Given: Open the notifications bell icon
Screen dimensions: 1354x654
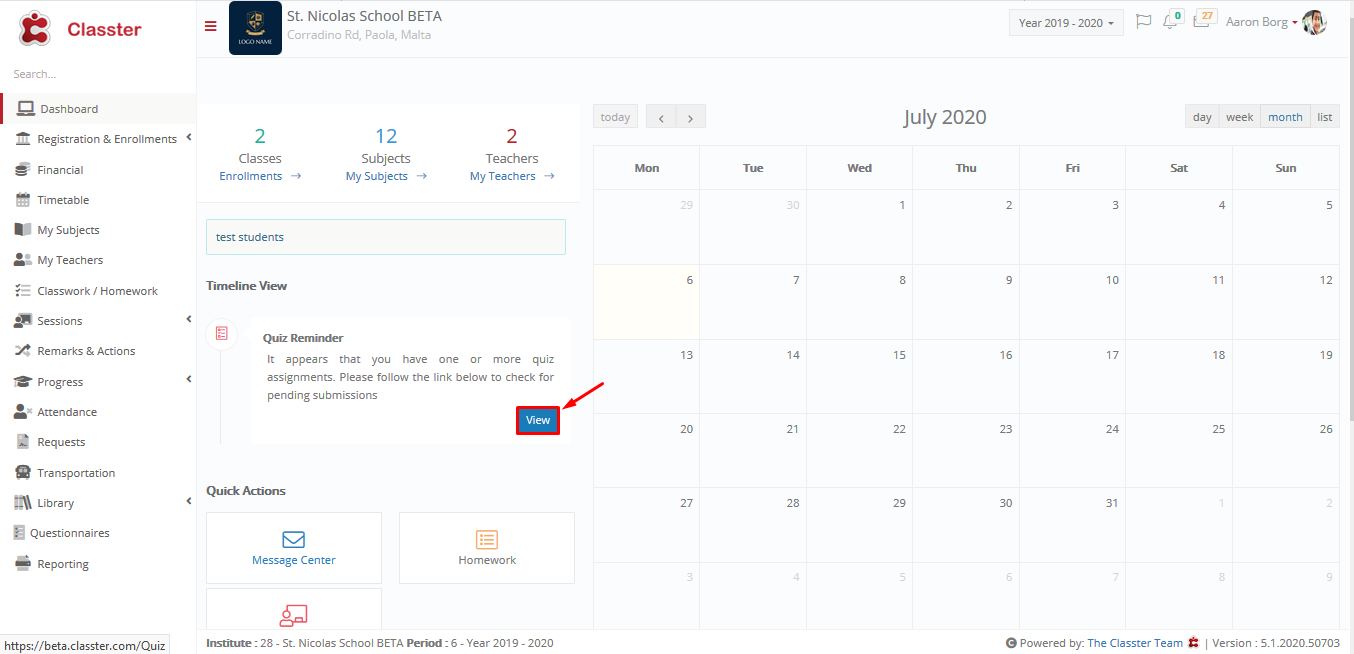Looking at the screenshot, I should [1170, 22].
